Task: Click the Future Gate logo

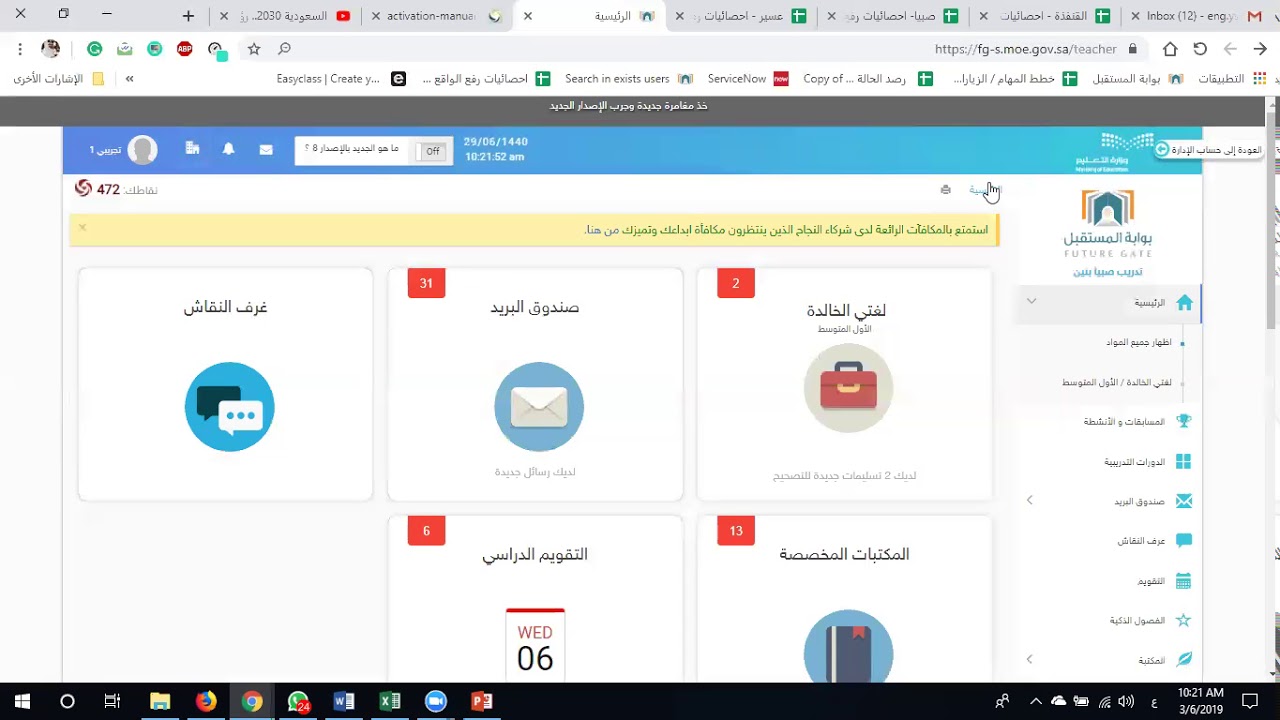Action: coord(1108,224)
